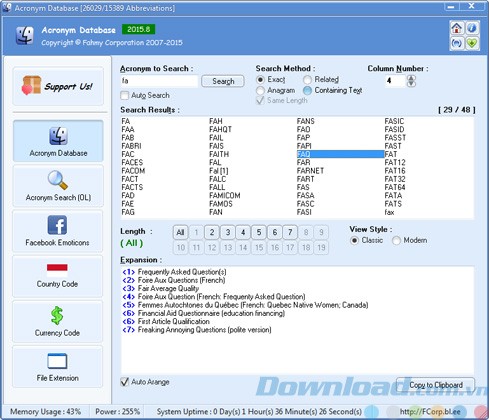Viewport: 489px width, 420px height.
Task: Click expansion Frequently Asked Question(s)
Action: click(182, 272)
